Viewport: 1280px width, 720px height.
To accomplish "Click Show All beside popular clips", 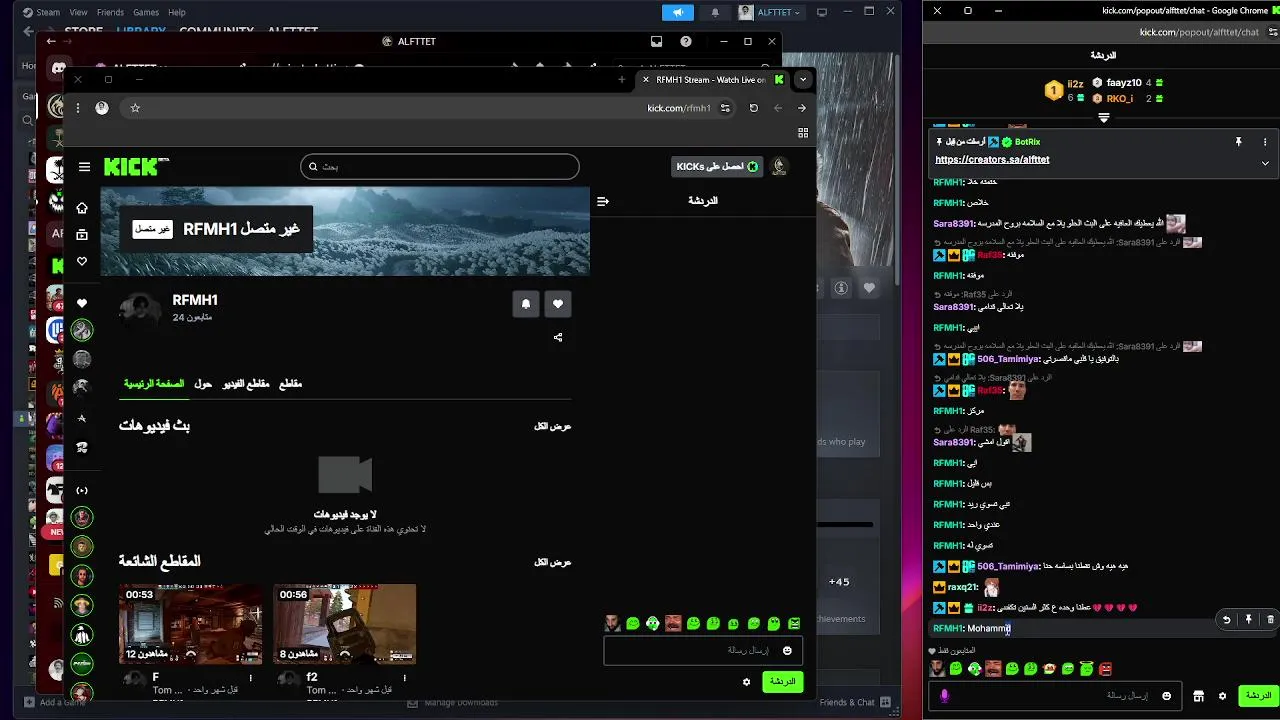I will coord(552,562).
